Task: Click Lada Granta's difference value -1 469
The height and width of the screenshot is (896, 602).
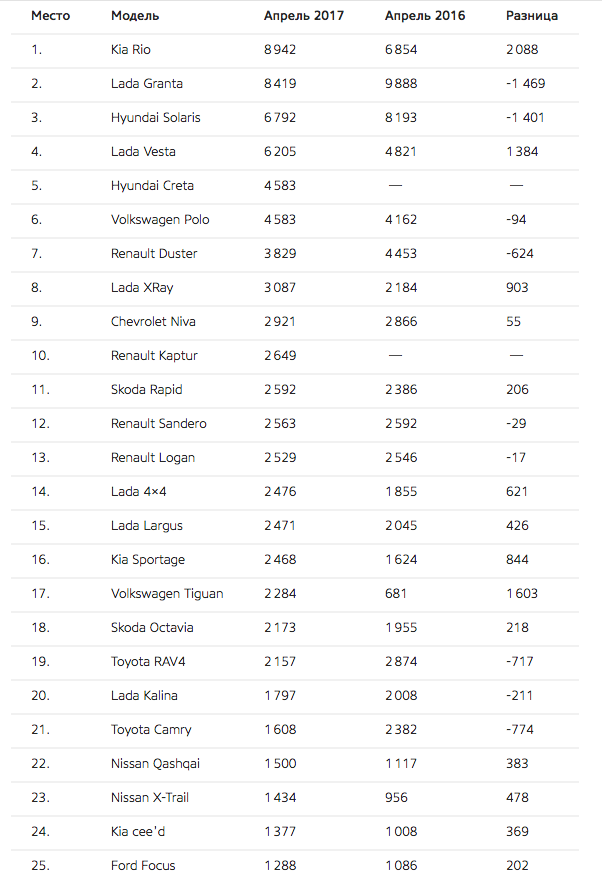Action: click(x=526, y=84)
